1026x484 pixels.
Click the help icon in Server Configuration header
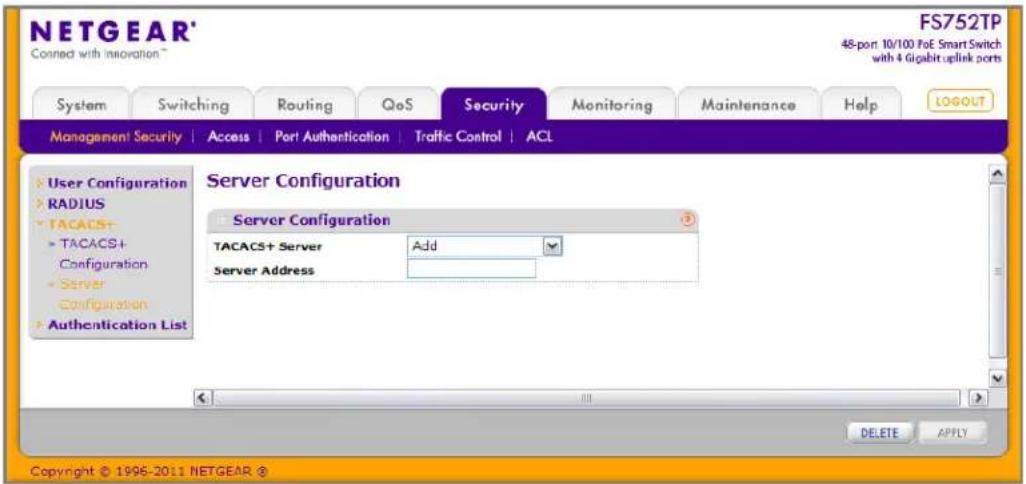coord(687,220)
